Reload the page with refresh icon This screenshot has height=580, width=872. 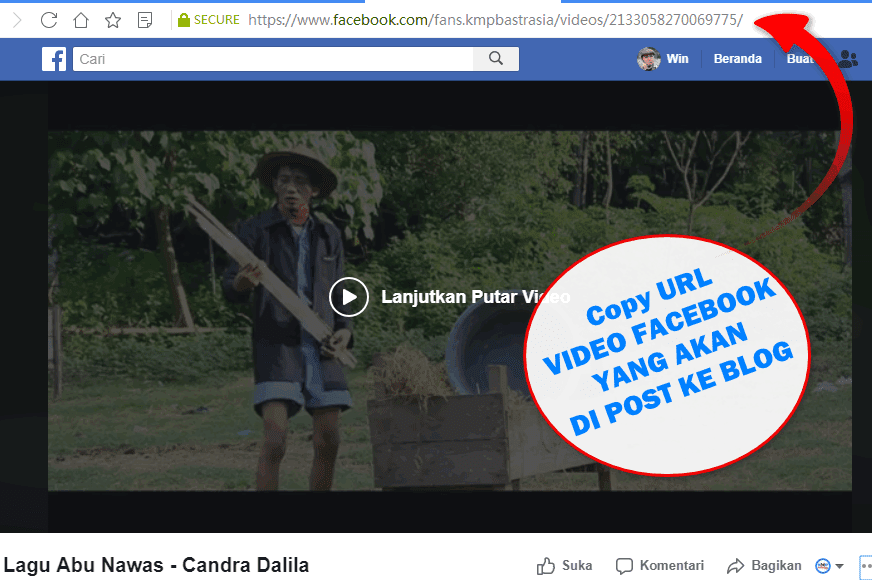pos(49,20)
